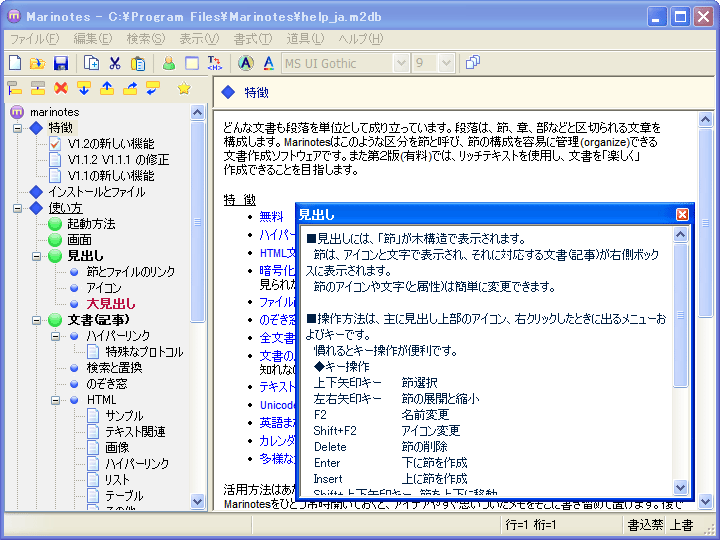Move the node up with the blue up-arrow icon
The width and height of the screenshot is (720, 540).
[107, 88]
